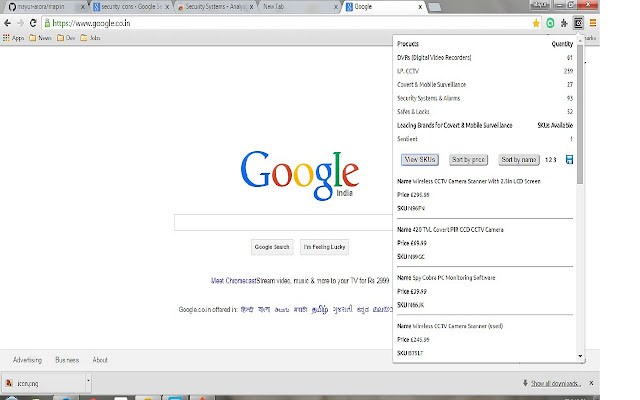Click the popup vertical scrollbar thumb
The image size is (640, 400).
(580, 114)
